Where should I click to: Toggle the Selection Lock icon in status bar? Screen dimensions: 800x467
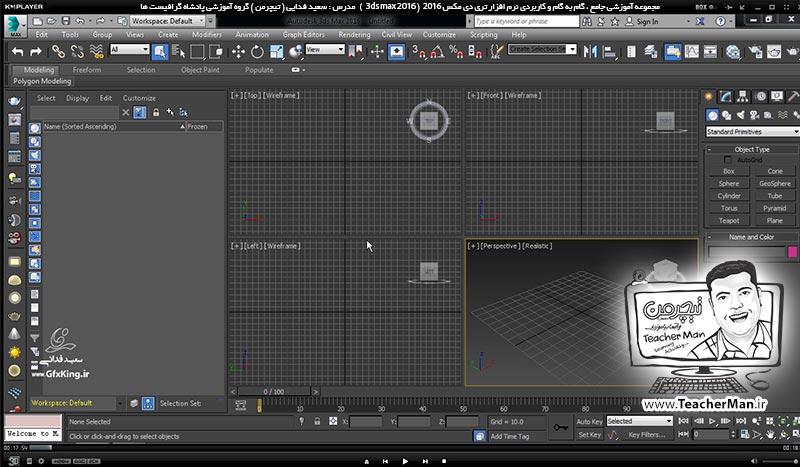coord(317,422)
